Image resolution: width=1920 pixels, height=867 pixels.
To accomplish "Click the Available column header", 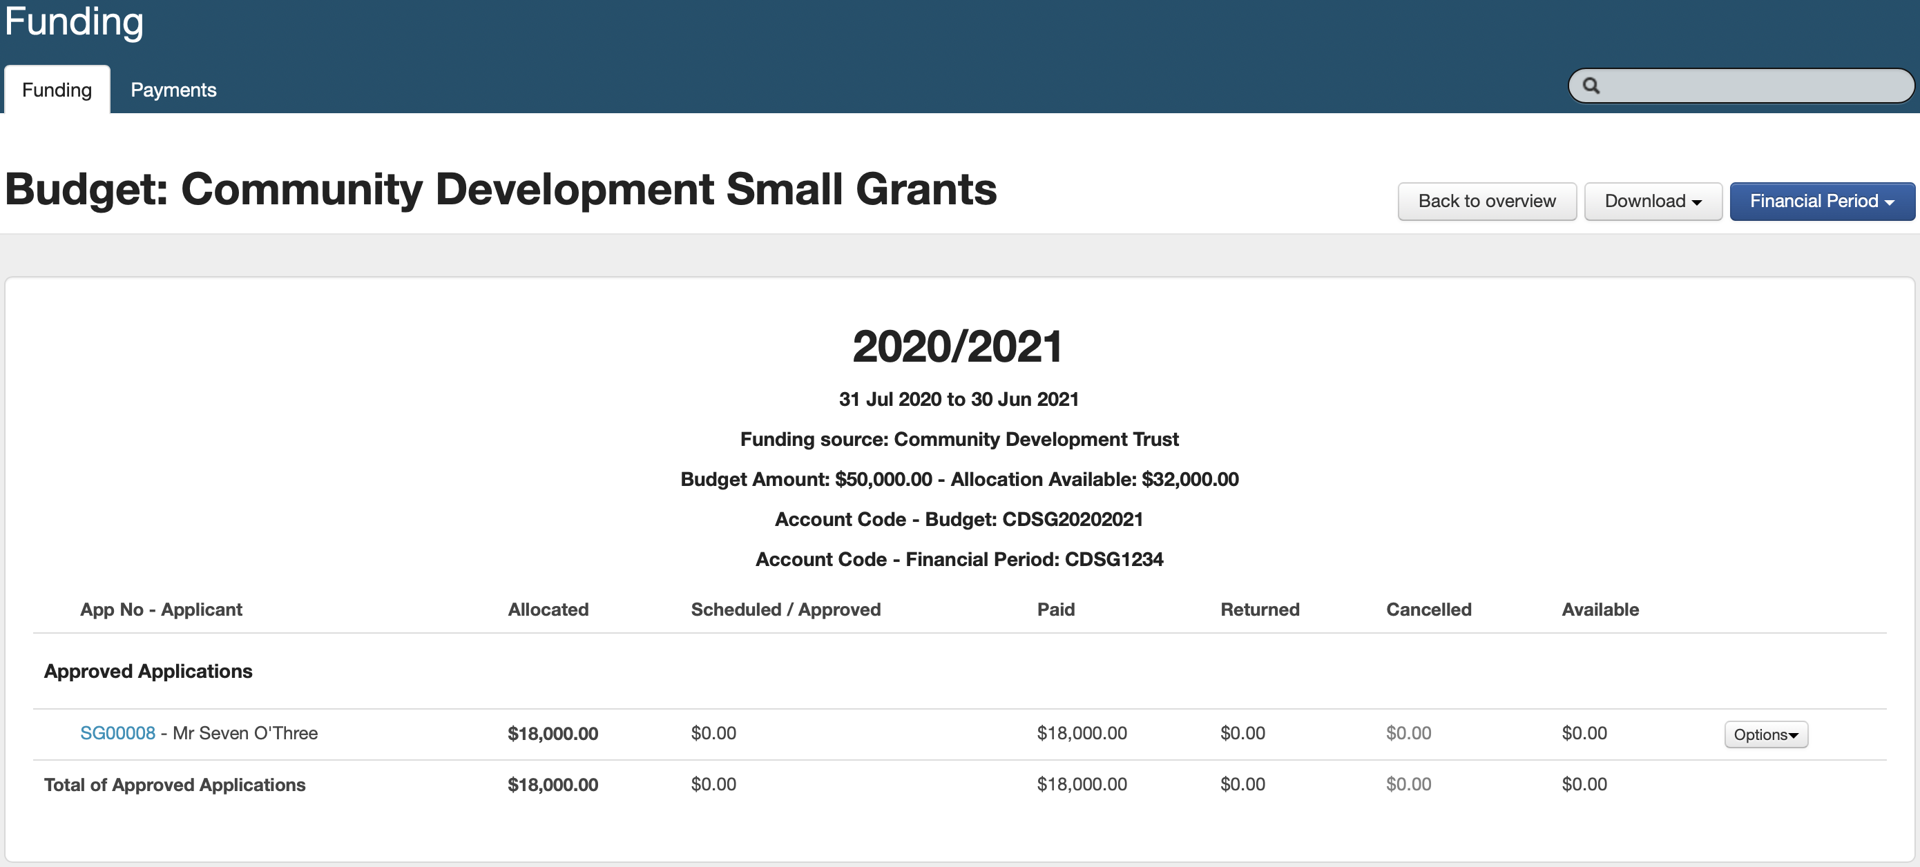I will 1600,609.
